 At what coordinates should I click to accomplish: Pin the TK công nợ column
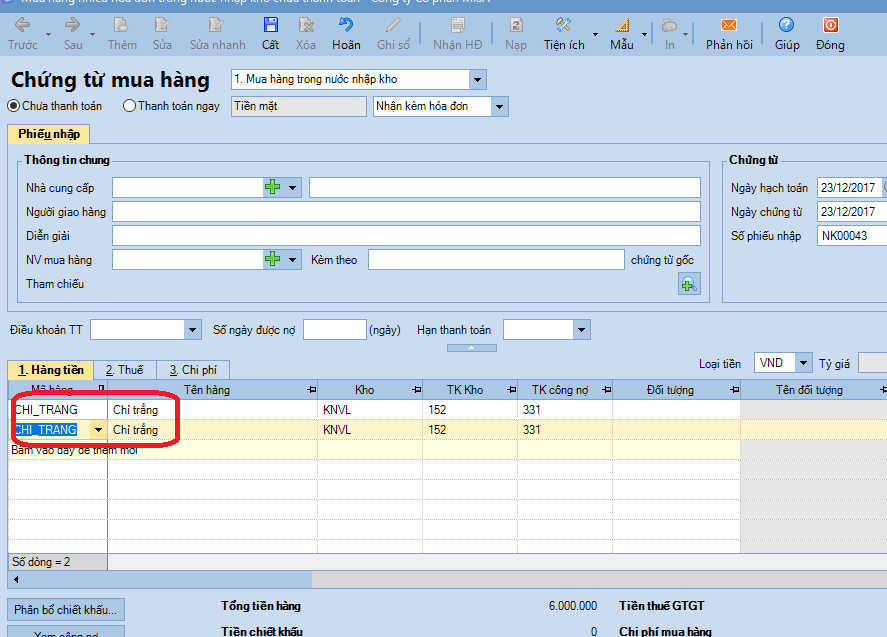[606, 390]
